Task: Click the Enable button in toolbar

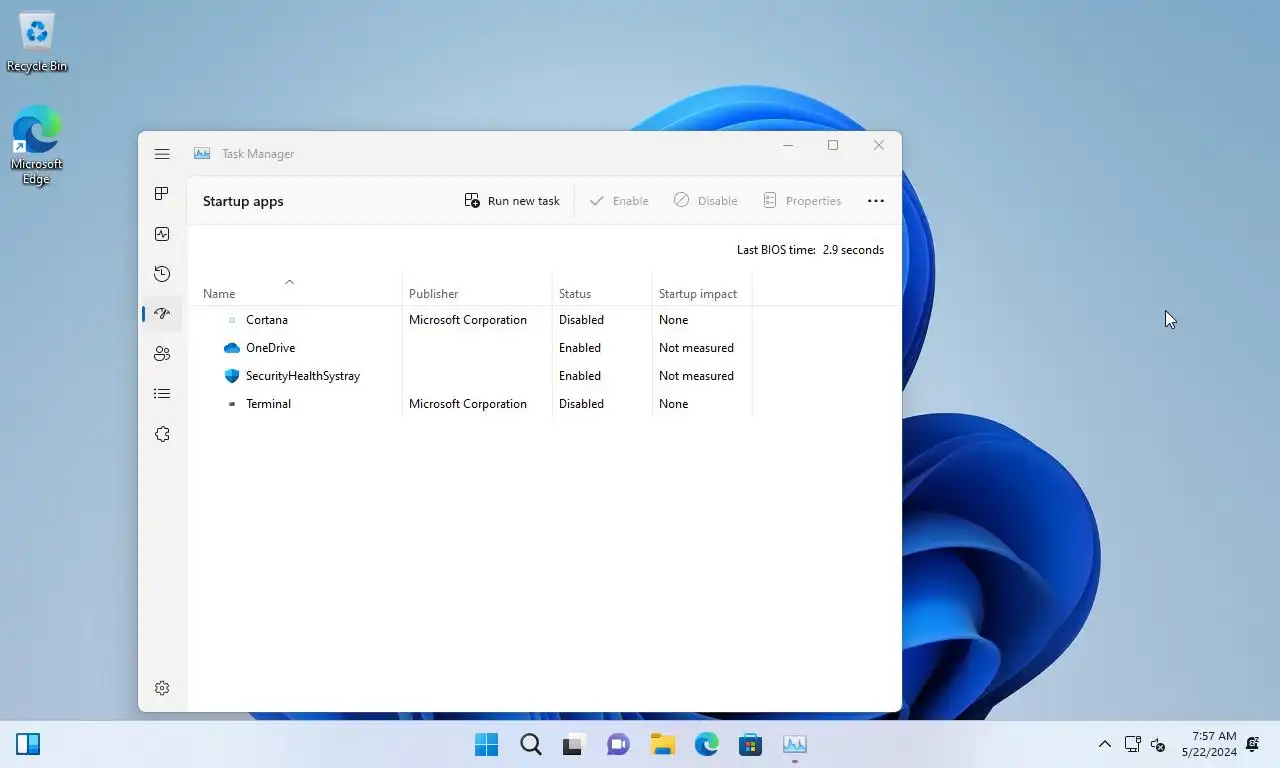Action: point(619,201)
